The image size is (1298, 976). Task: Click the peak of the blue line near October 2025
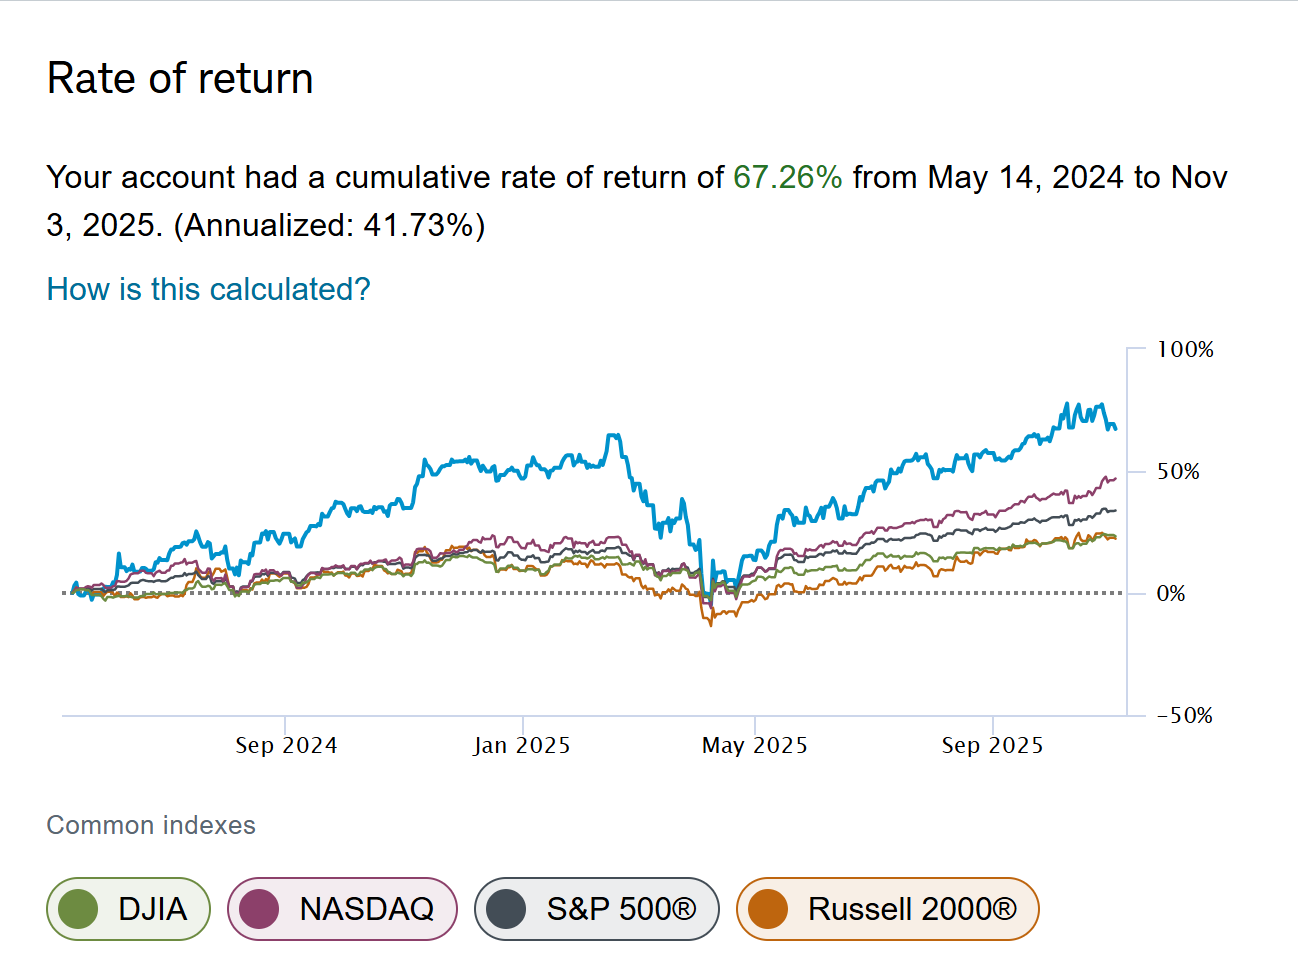[x=1069, y=403]
